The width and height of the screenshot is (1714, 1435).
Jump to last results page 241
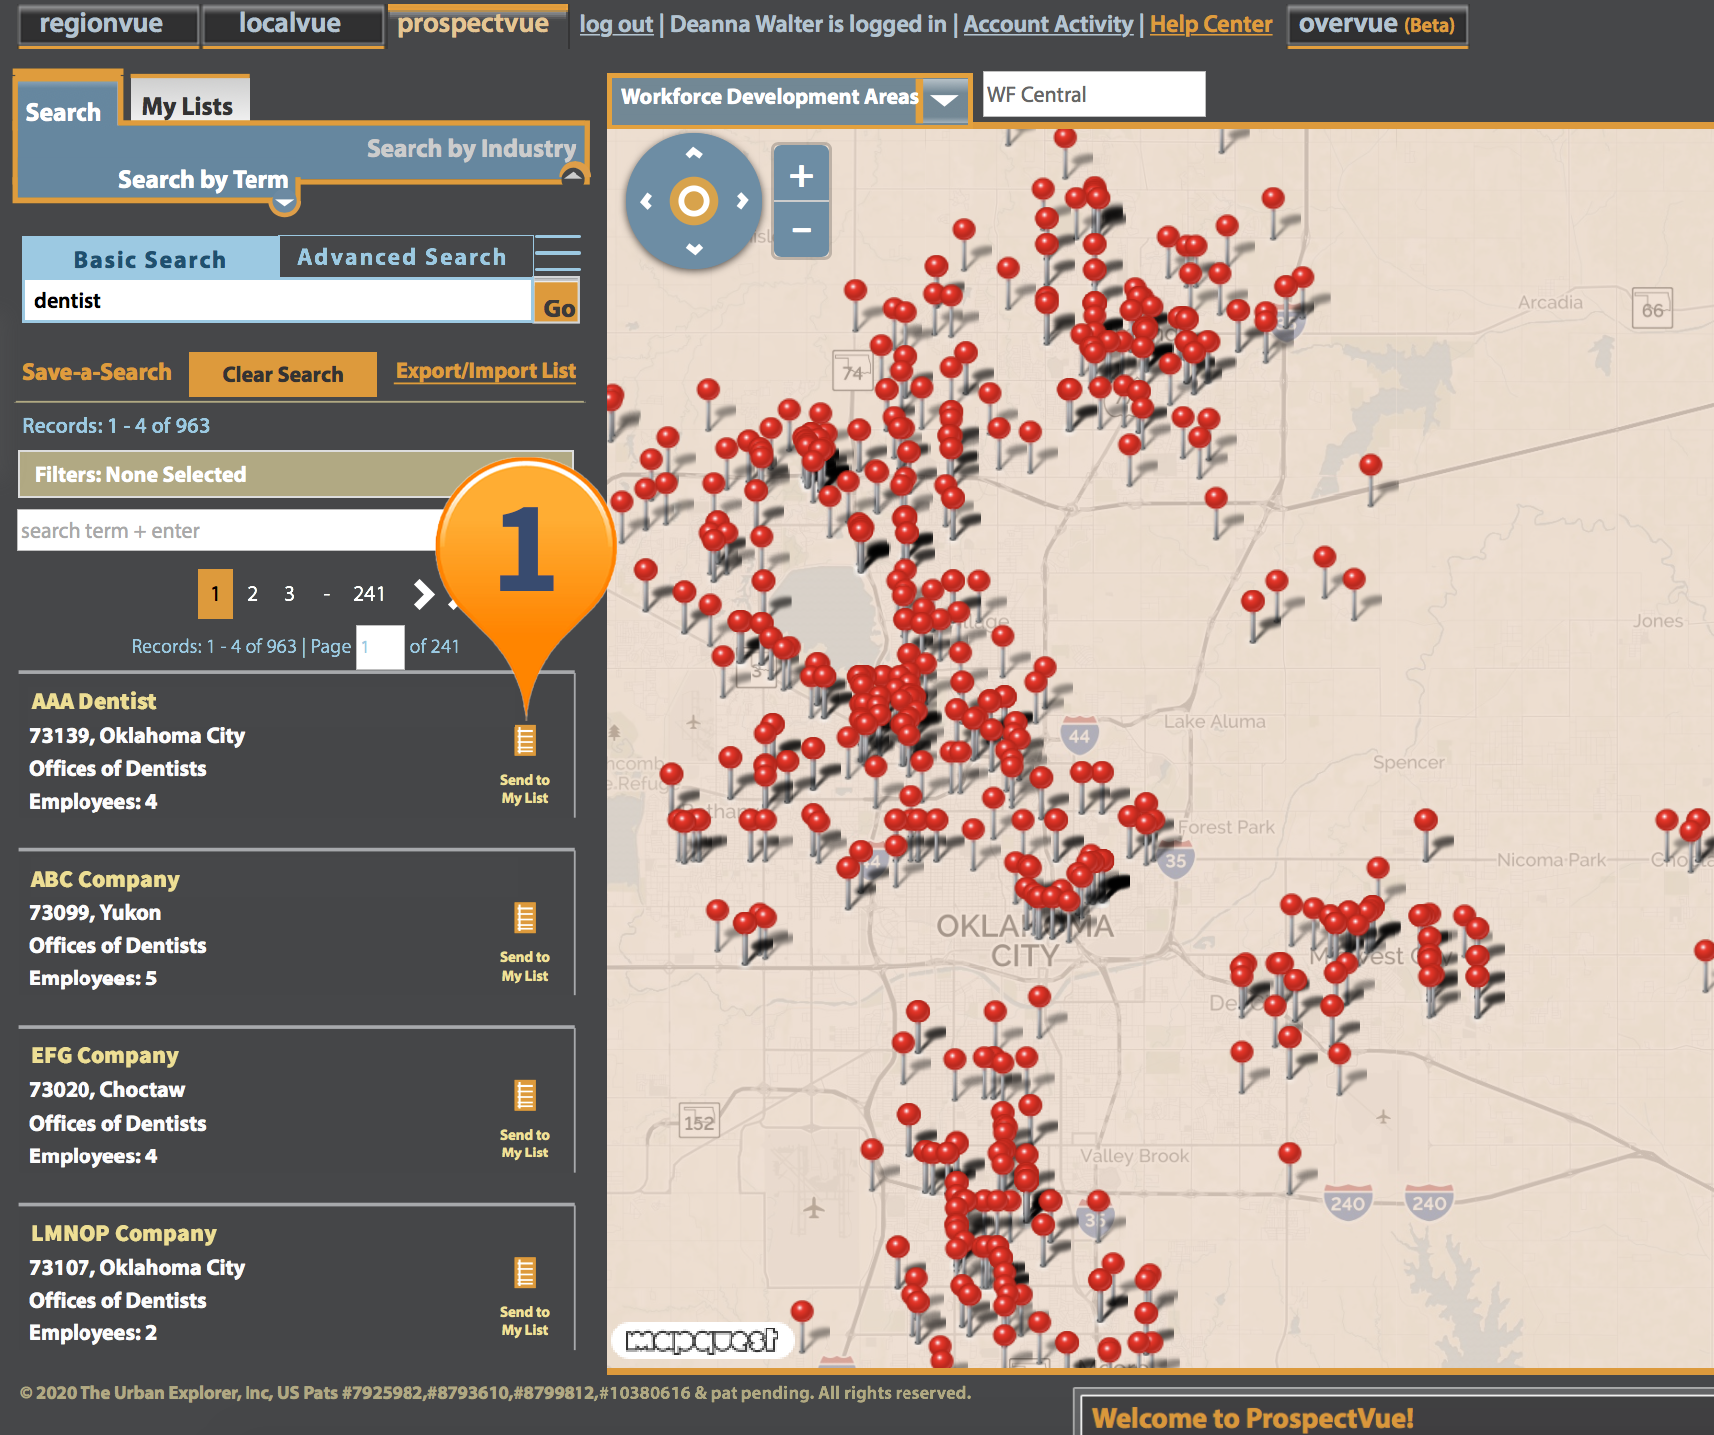369,594
